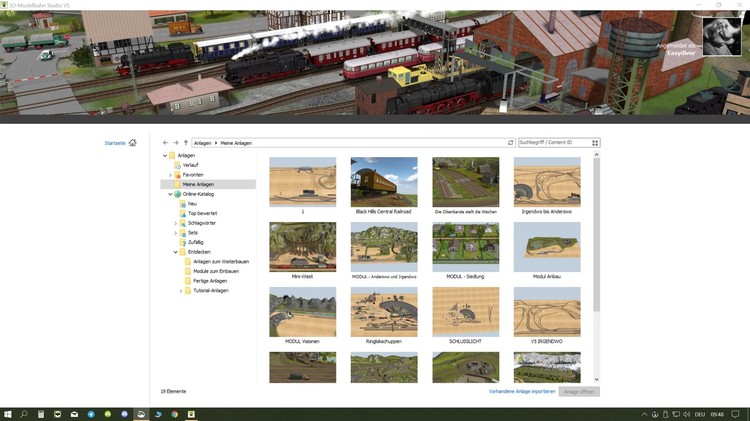Open Top bewertet in online catalog
The width and height of the screenshot is (750, 421).
coord(202,213)
